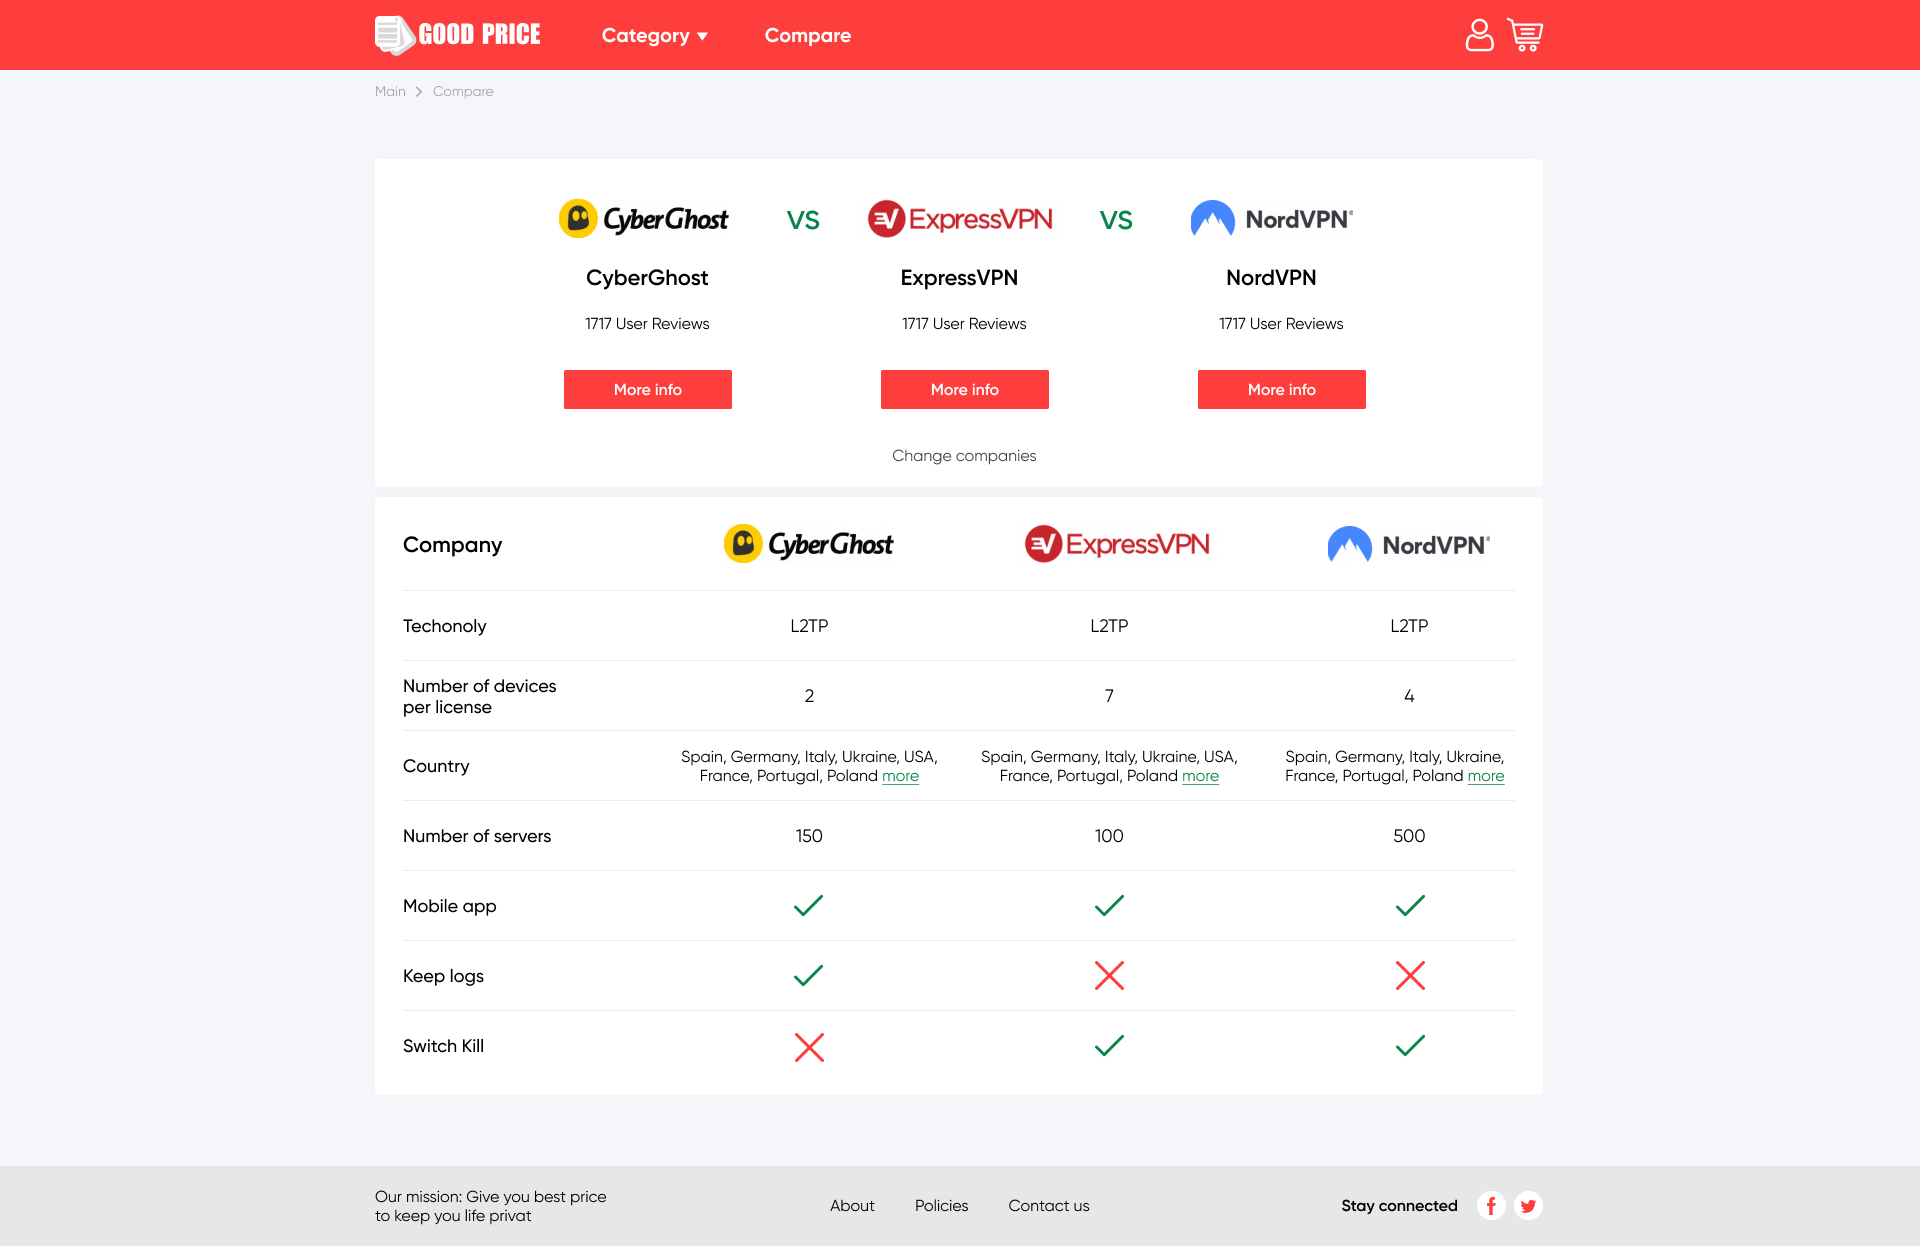This screenshot has height=1246, width=1920.
Task: Open the Twitter social icon
Action: click(1528, 1206)
